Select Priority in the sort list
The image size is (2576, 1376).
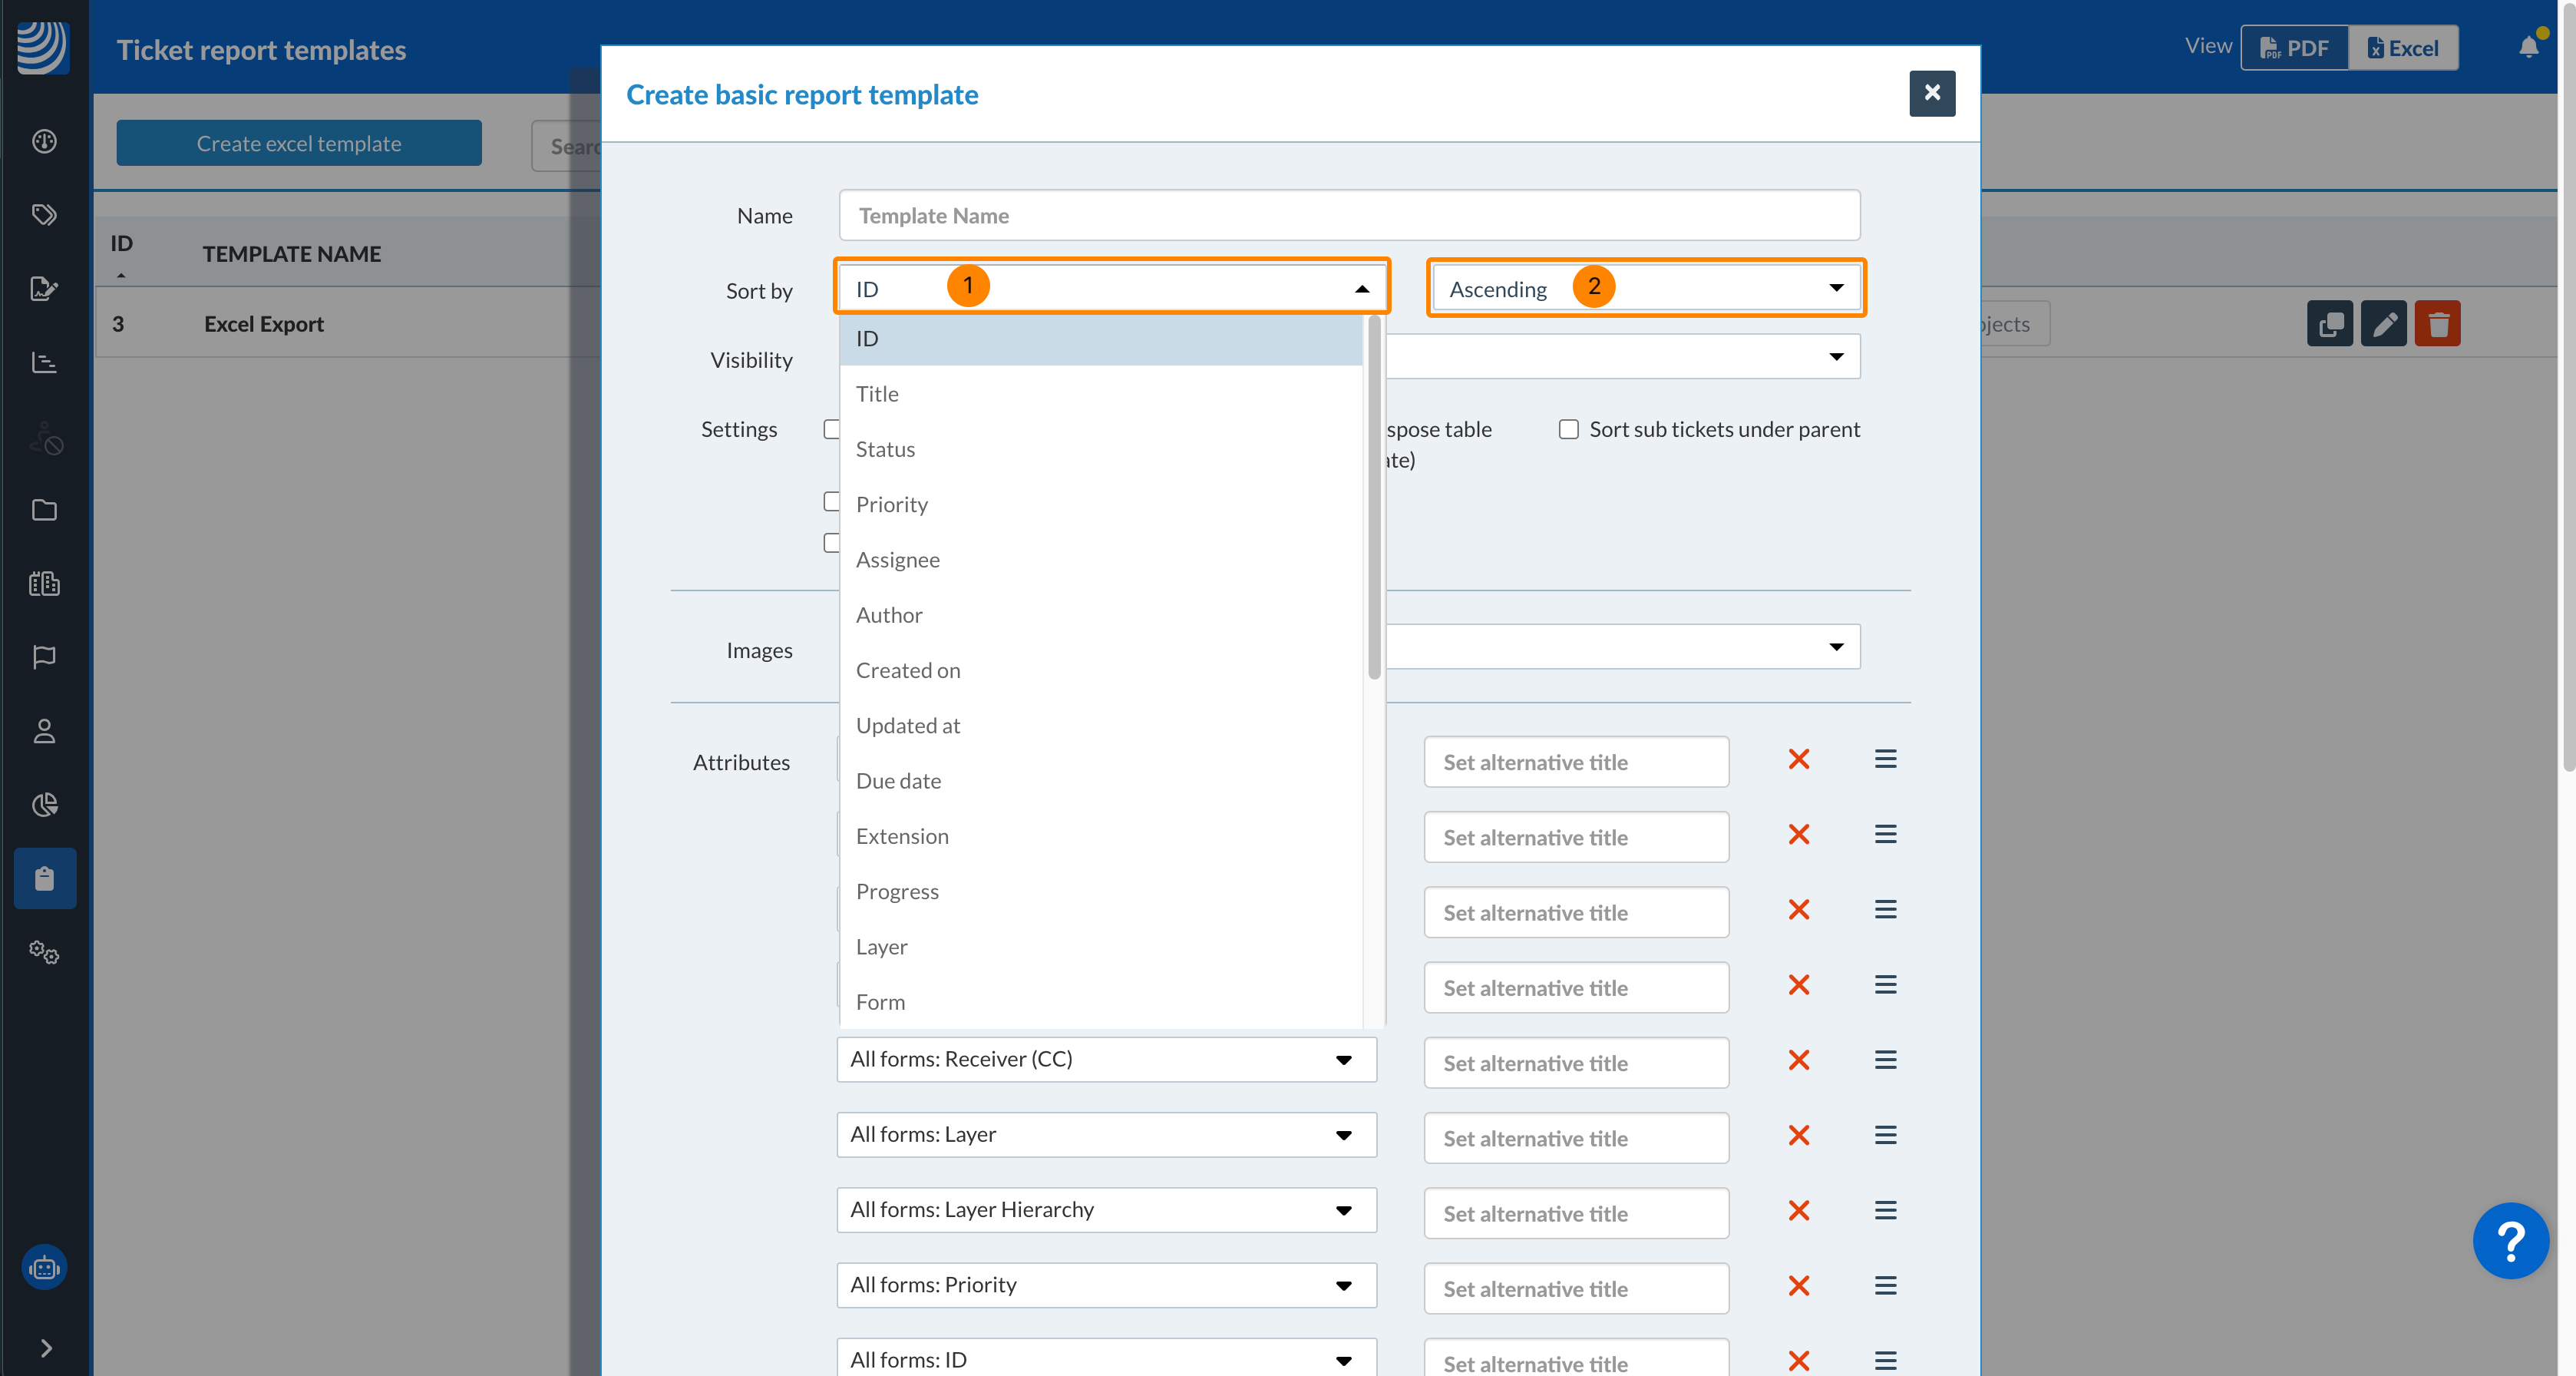tap(1101, 504)
